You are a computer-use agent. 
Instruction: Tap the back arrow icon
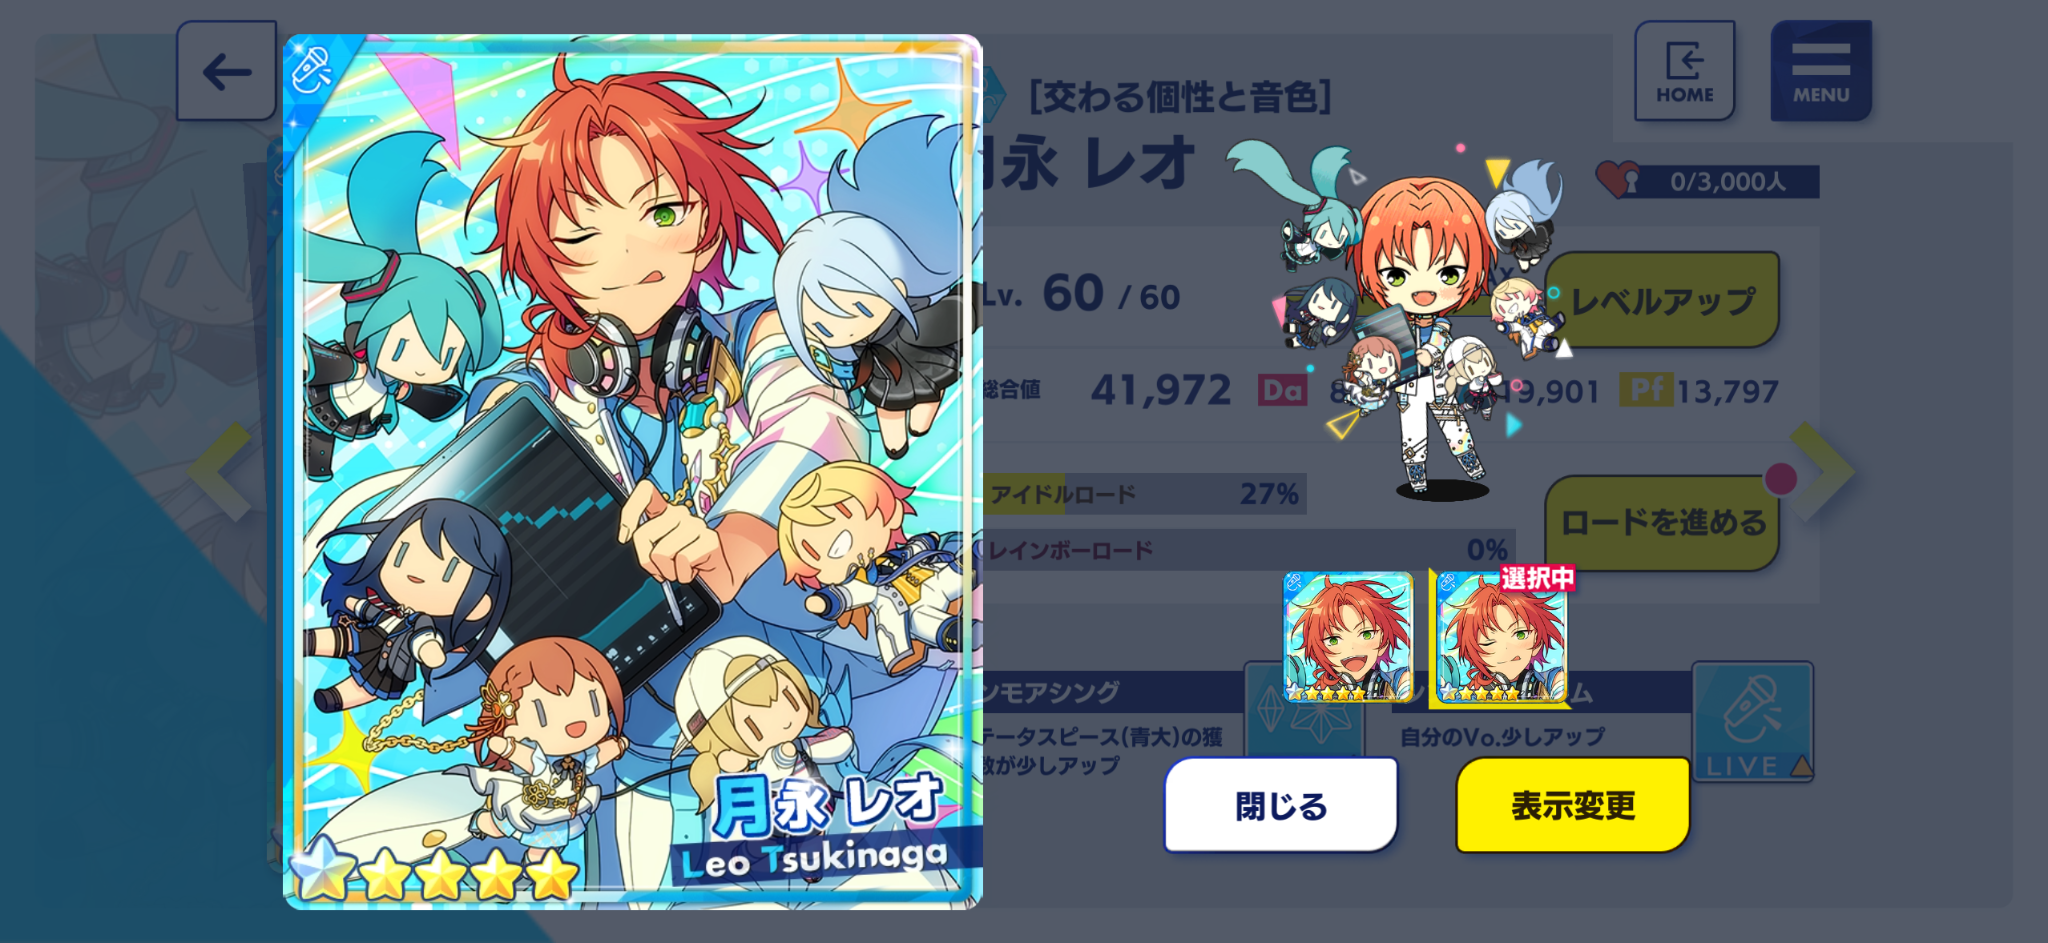tap(226, 71)
